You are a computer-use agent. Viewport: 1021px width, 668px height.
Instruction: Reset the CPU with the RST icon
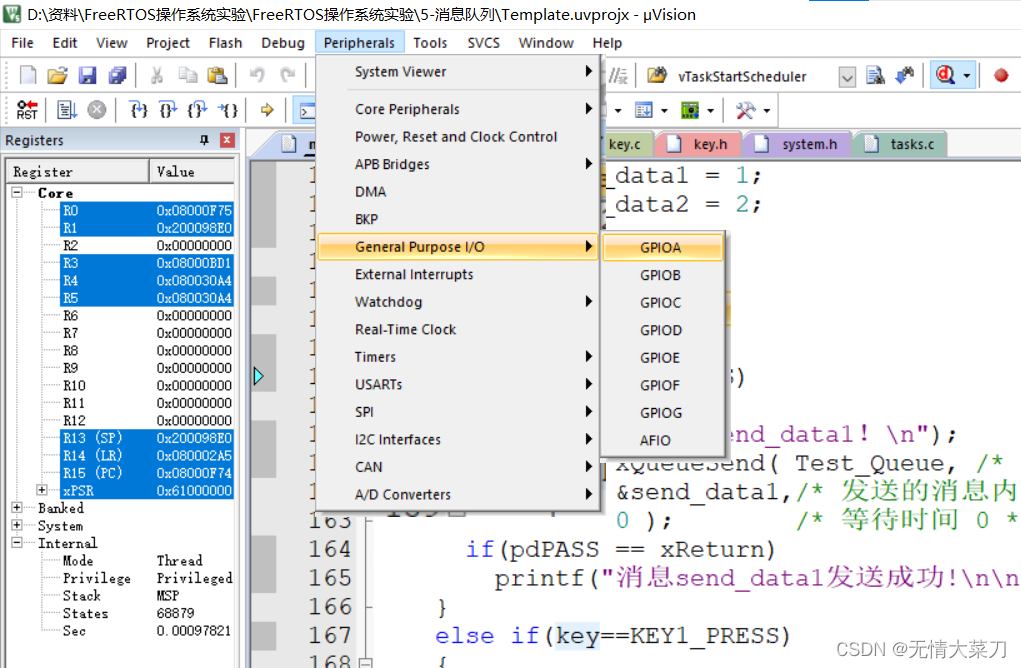click(x=27, y=109)
